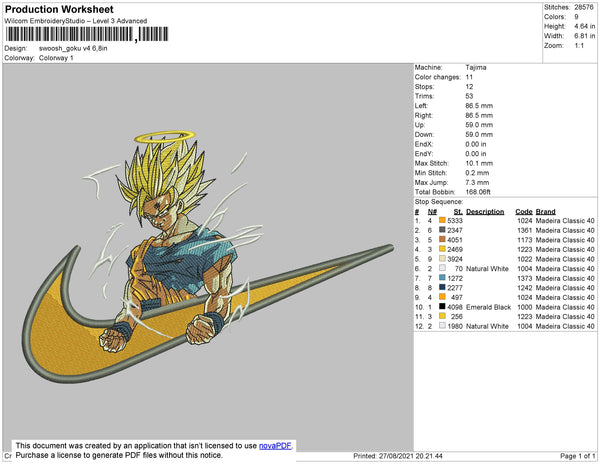Select the EndX value "0.00 in"
The width and height of the screenshot is (600, 464).
[476, 144]
